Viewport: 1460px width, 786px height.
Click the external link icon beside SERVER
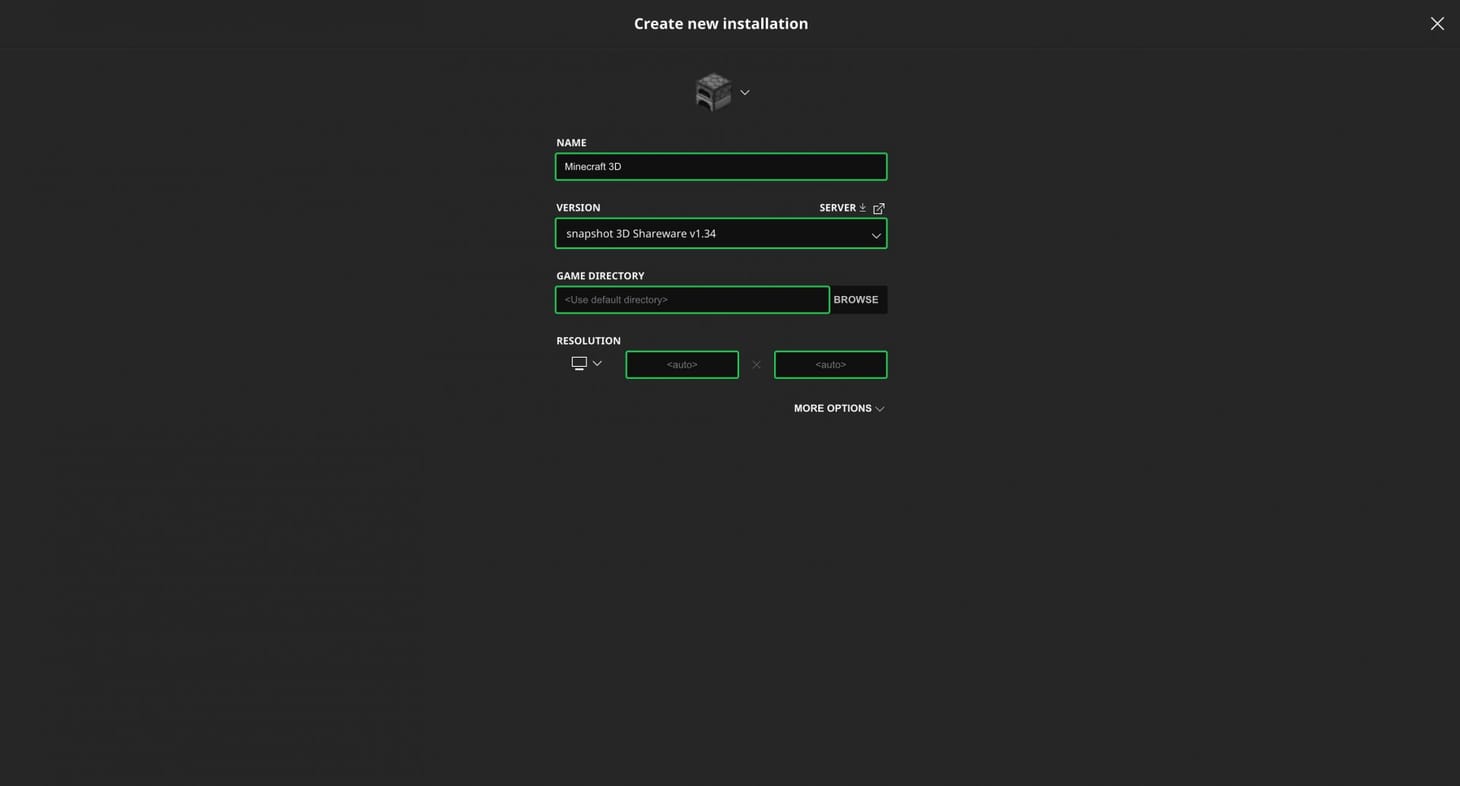pyautogui.click(x=878, y=207)
